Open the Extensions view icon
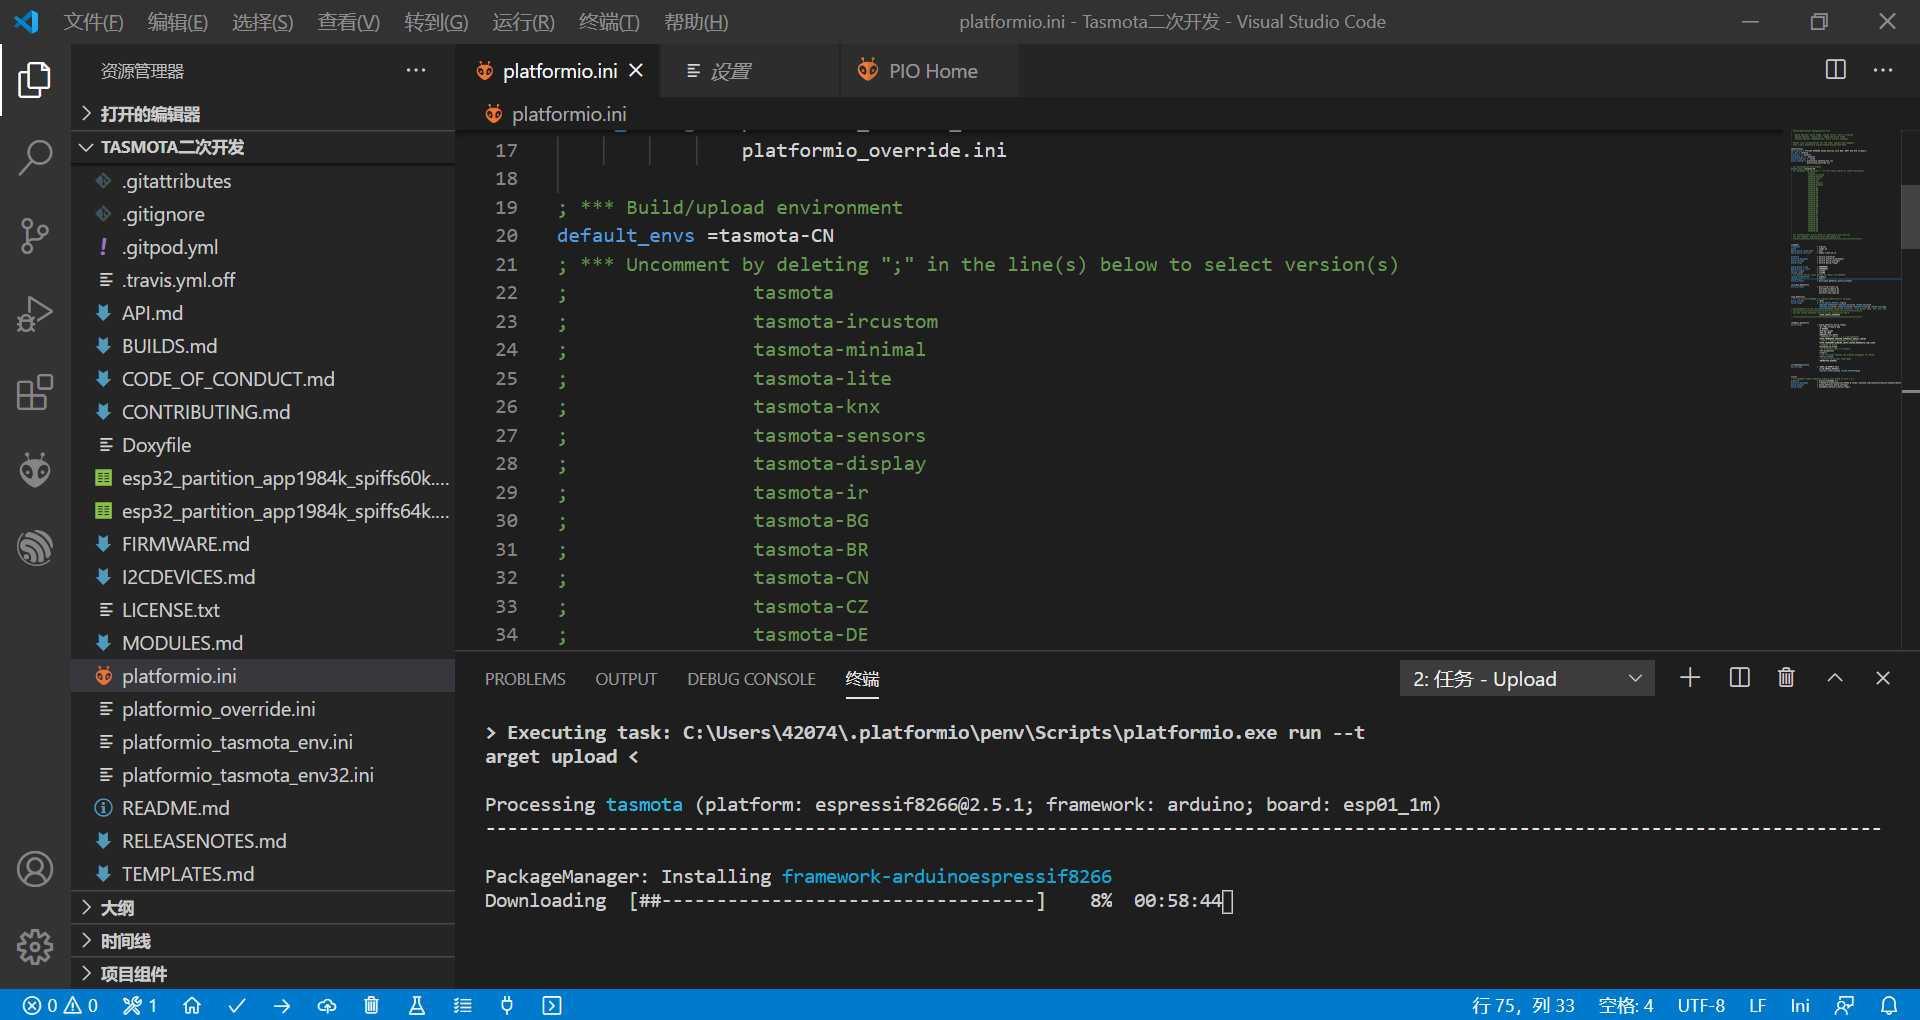Image resolution: width=1920 pixels, height=1020 pixels. pos(35,392)
